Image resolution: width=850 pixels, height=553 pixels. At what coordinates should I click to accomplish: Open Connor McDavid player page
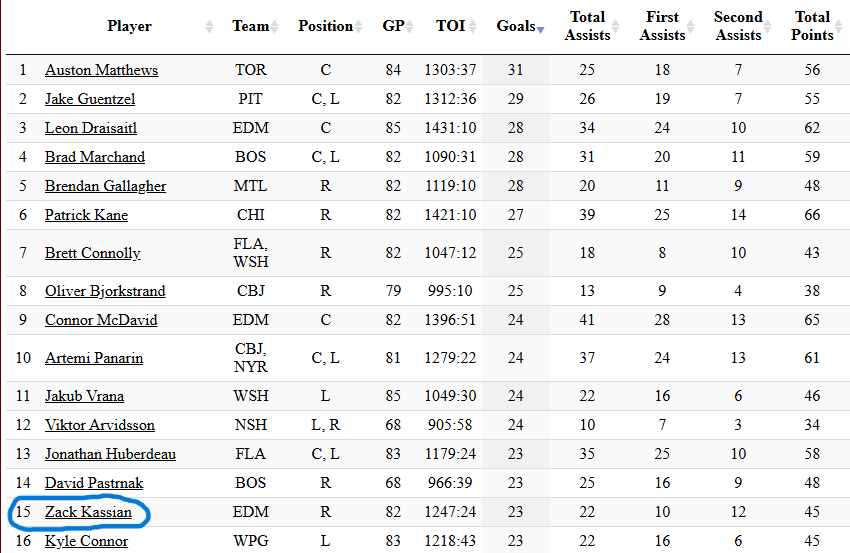[x=100, y=320]
